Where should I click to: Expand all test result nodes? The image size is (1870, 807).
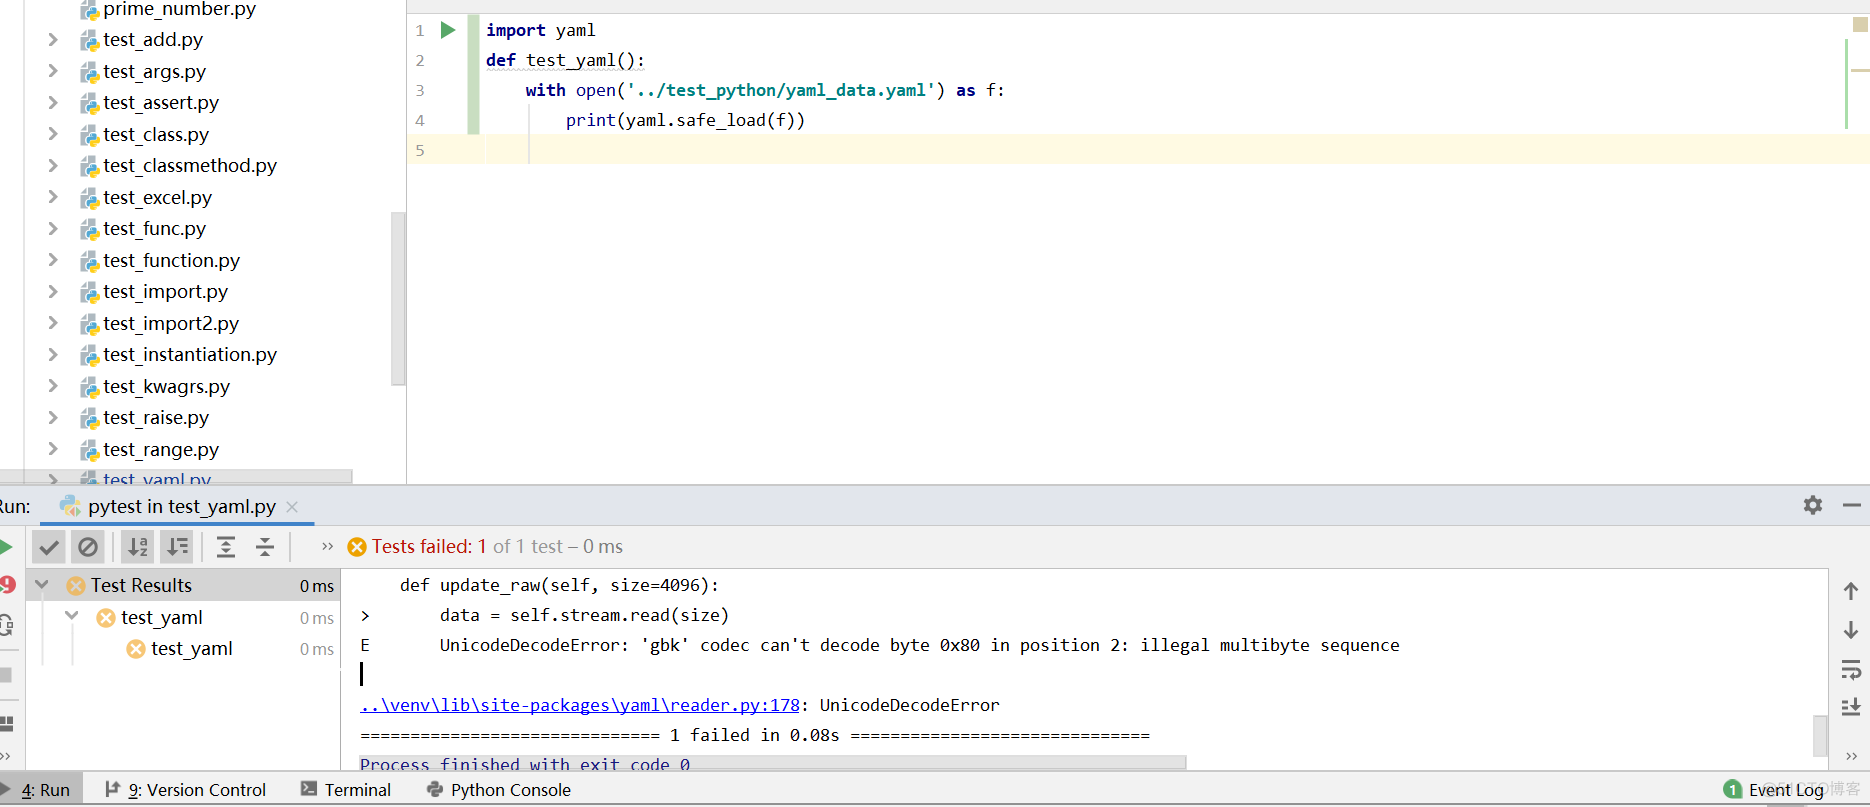(226, 547)
